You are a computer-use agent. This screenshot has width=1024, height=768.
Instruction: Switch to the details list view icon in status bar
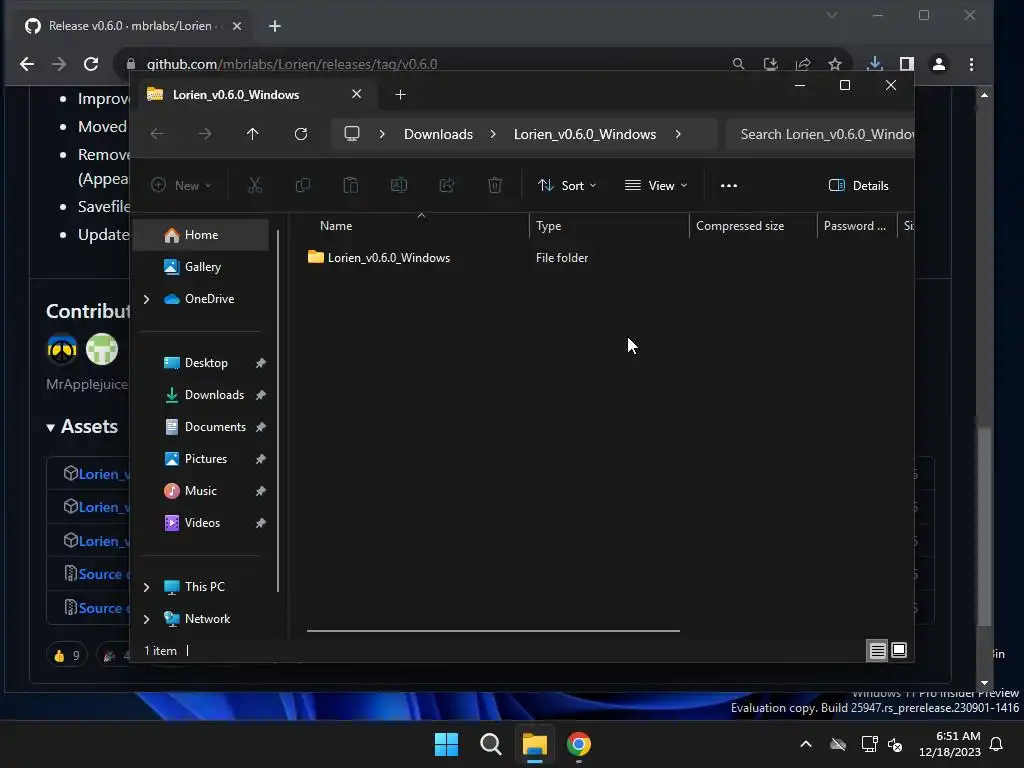click(x=877, y=650)
